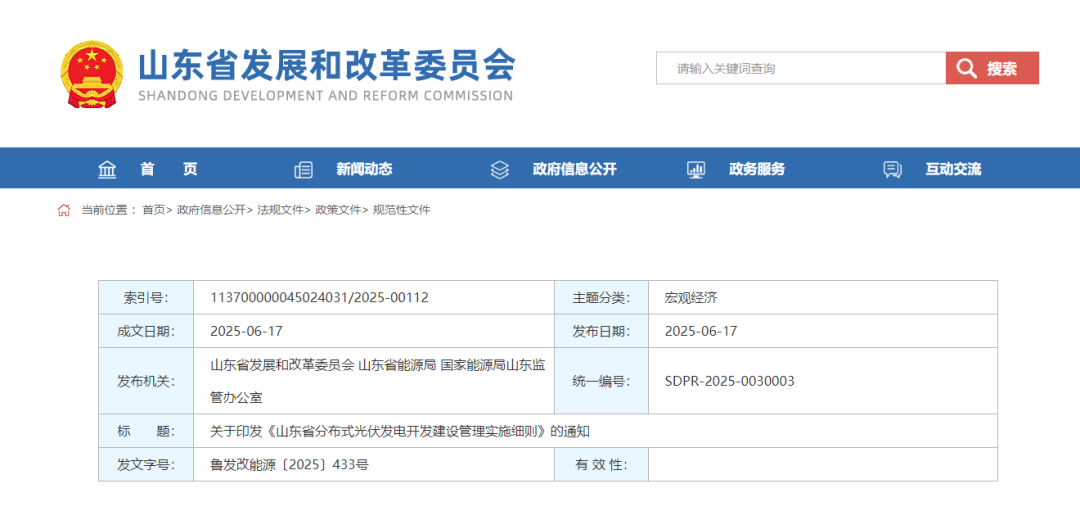Open the 政务服务 navigation menu item
This screenshot has width=1080, height=511.
(757, 169)
